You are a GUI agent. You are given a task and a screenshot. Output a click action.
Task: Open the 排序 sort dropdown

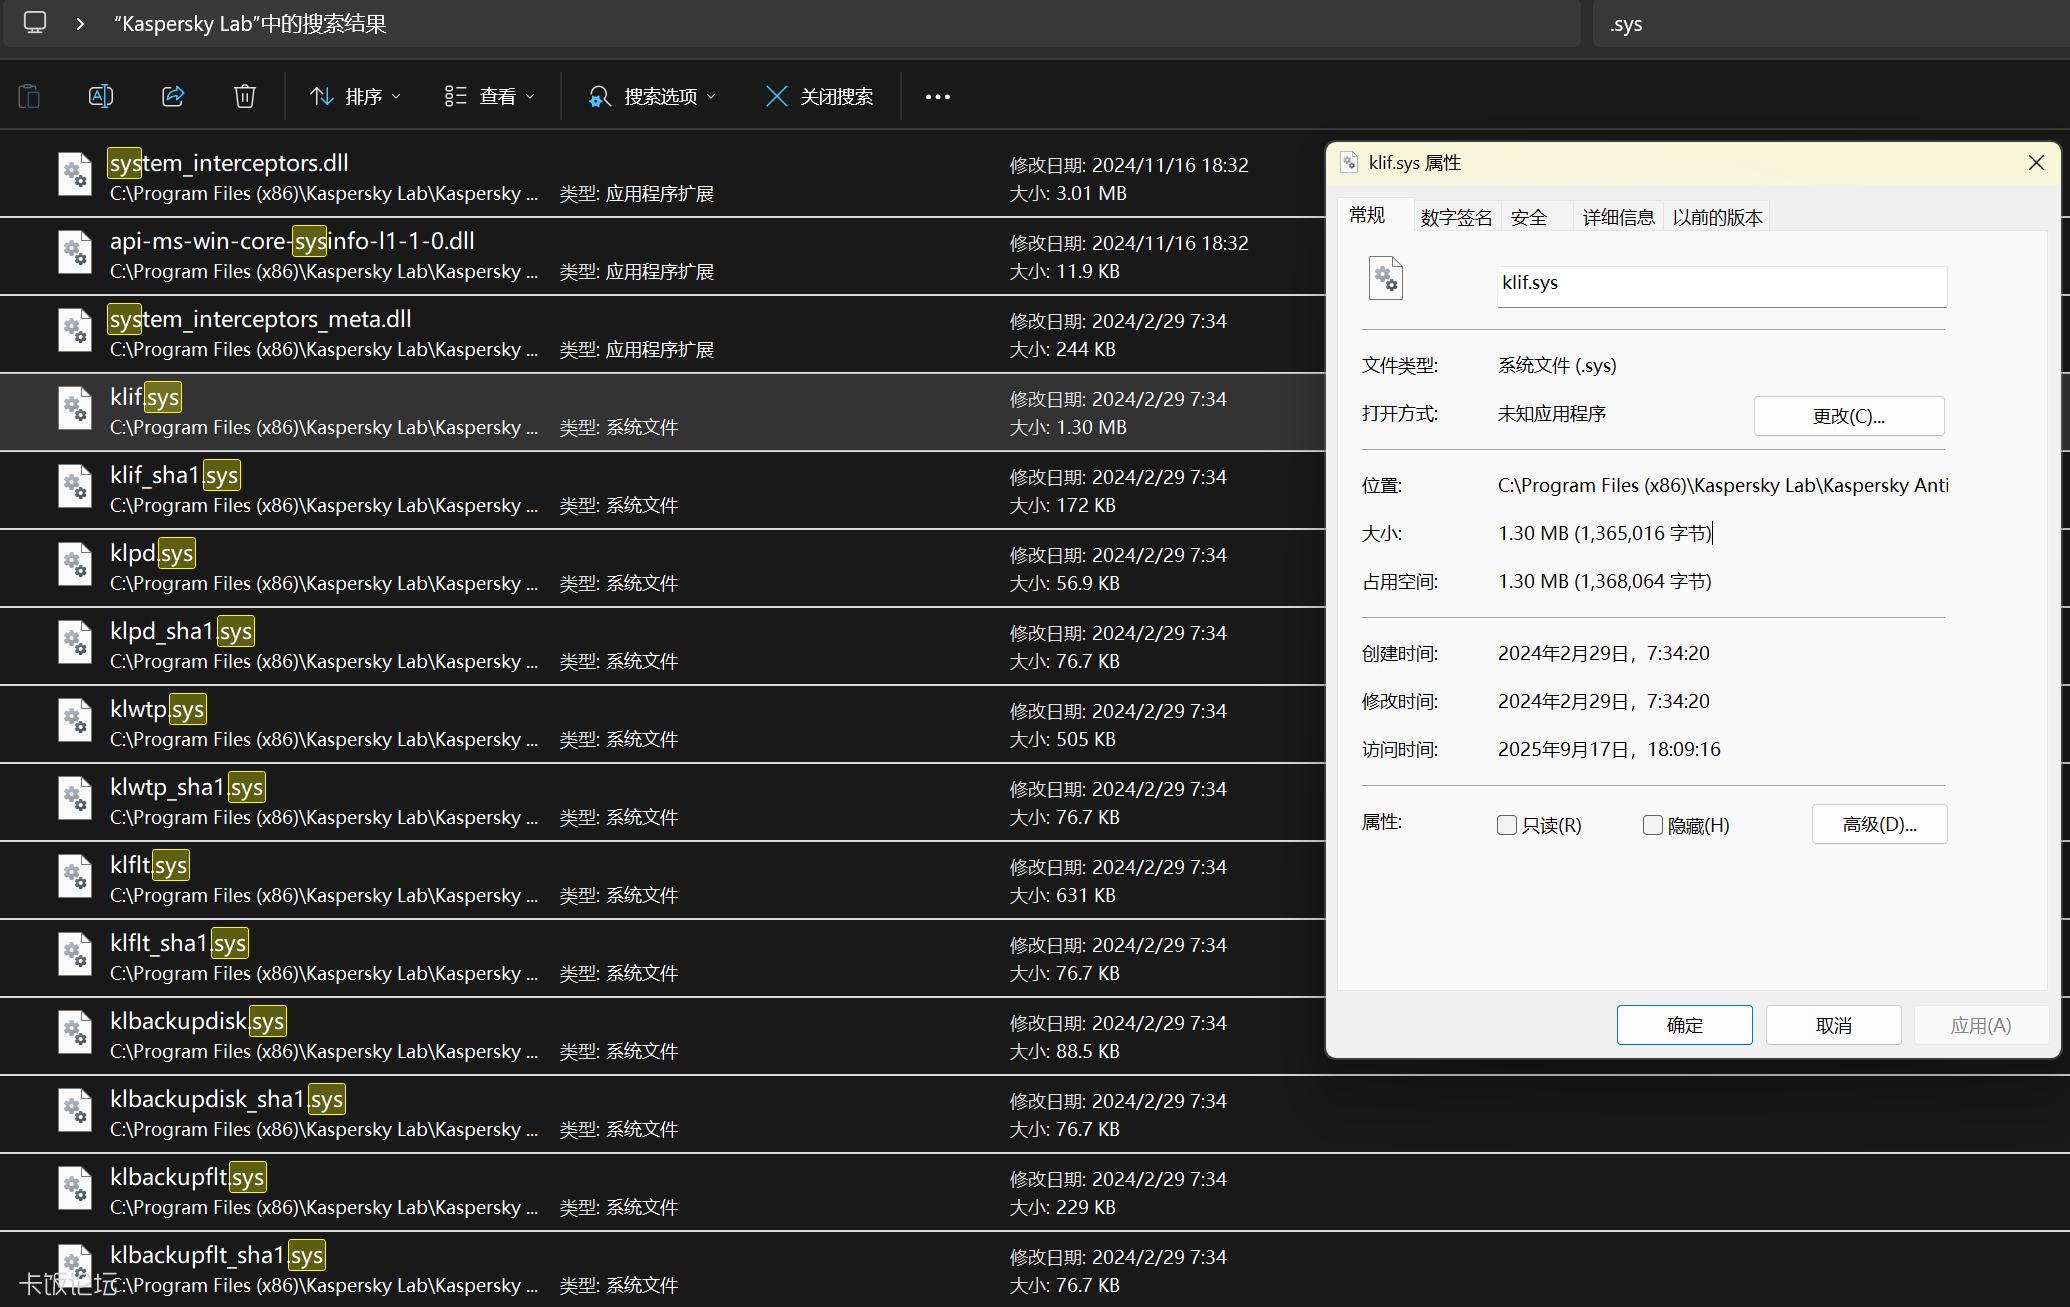354,96
